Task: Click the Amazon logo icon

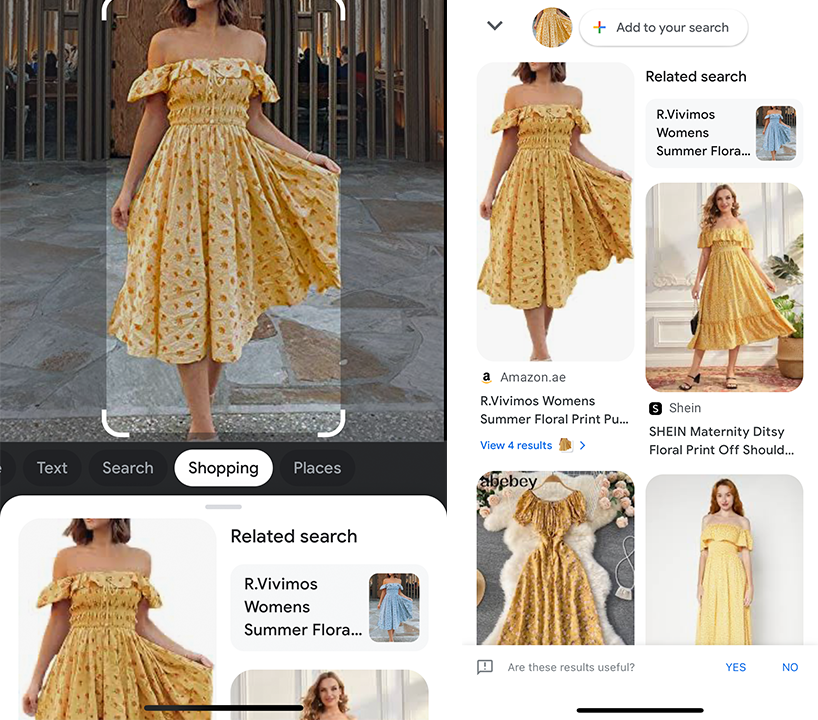Action: (x=486, y=377)
